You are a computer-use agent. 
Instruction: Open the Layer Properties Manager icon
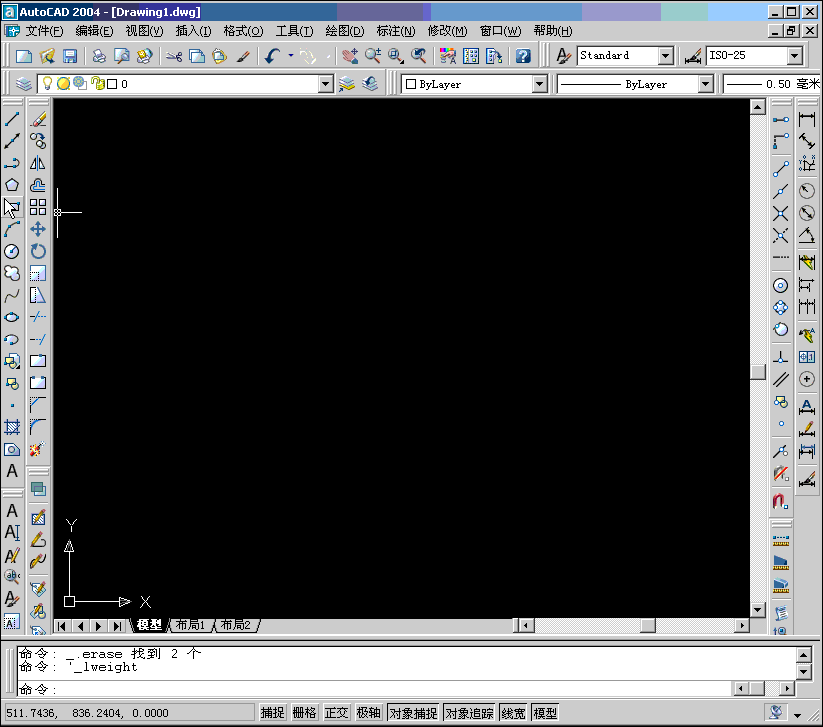click(x=24, y=84)
